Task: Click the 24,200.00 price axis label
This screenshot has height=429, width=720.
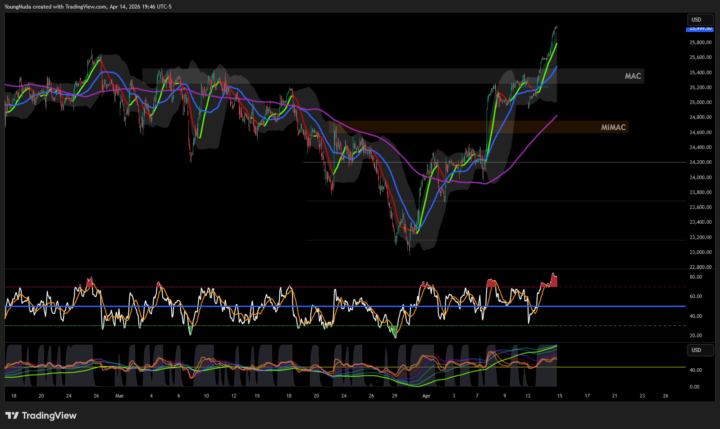Action: click(700, 162)
